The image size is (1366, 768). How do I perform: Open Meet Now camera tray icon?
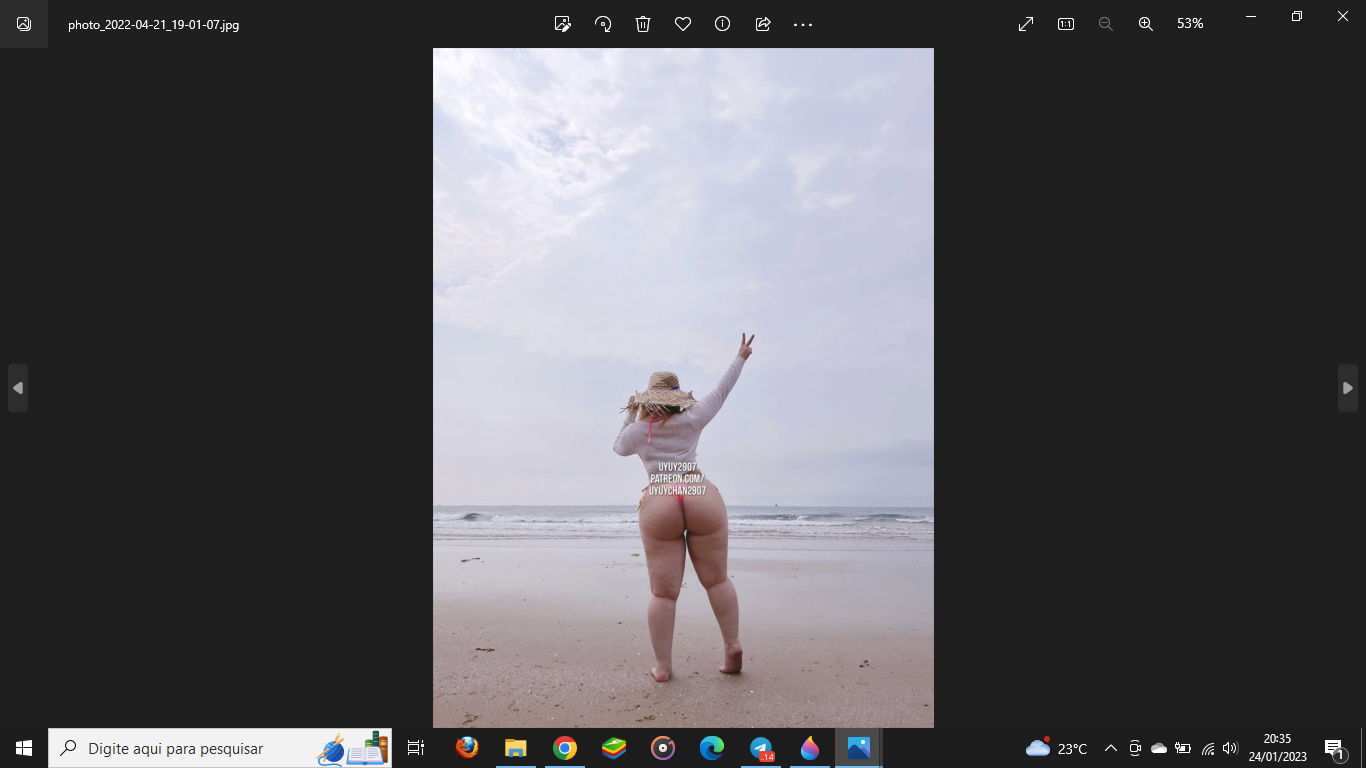(x=1135, y=748)
